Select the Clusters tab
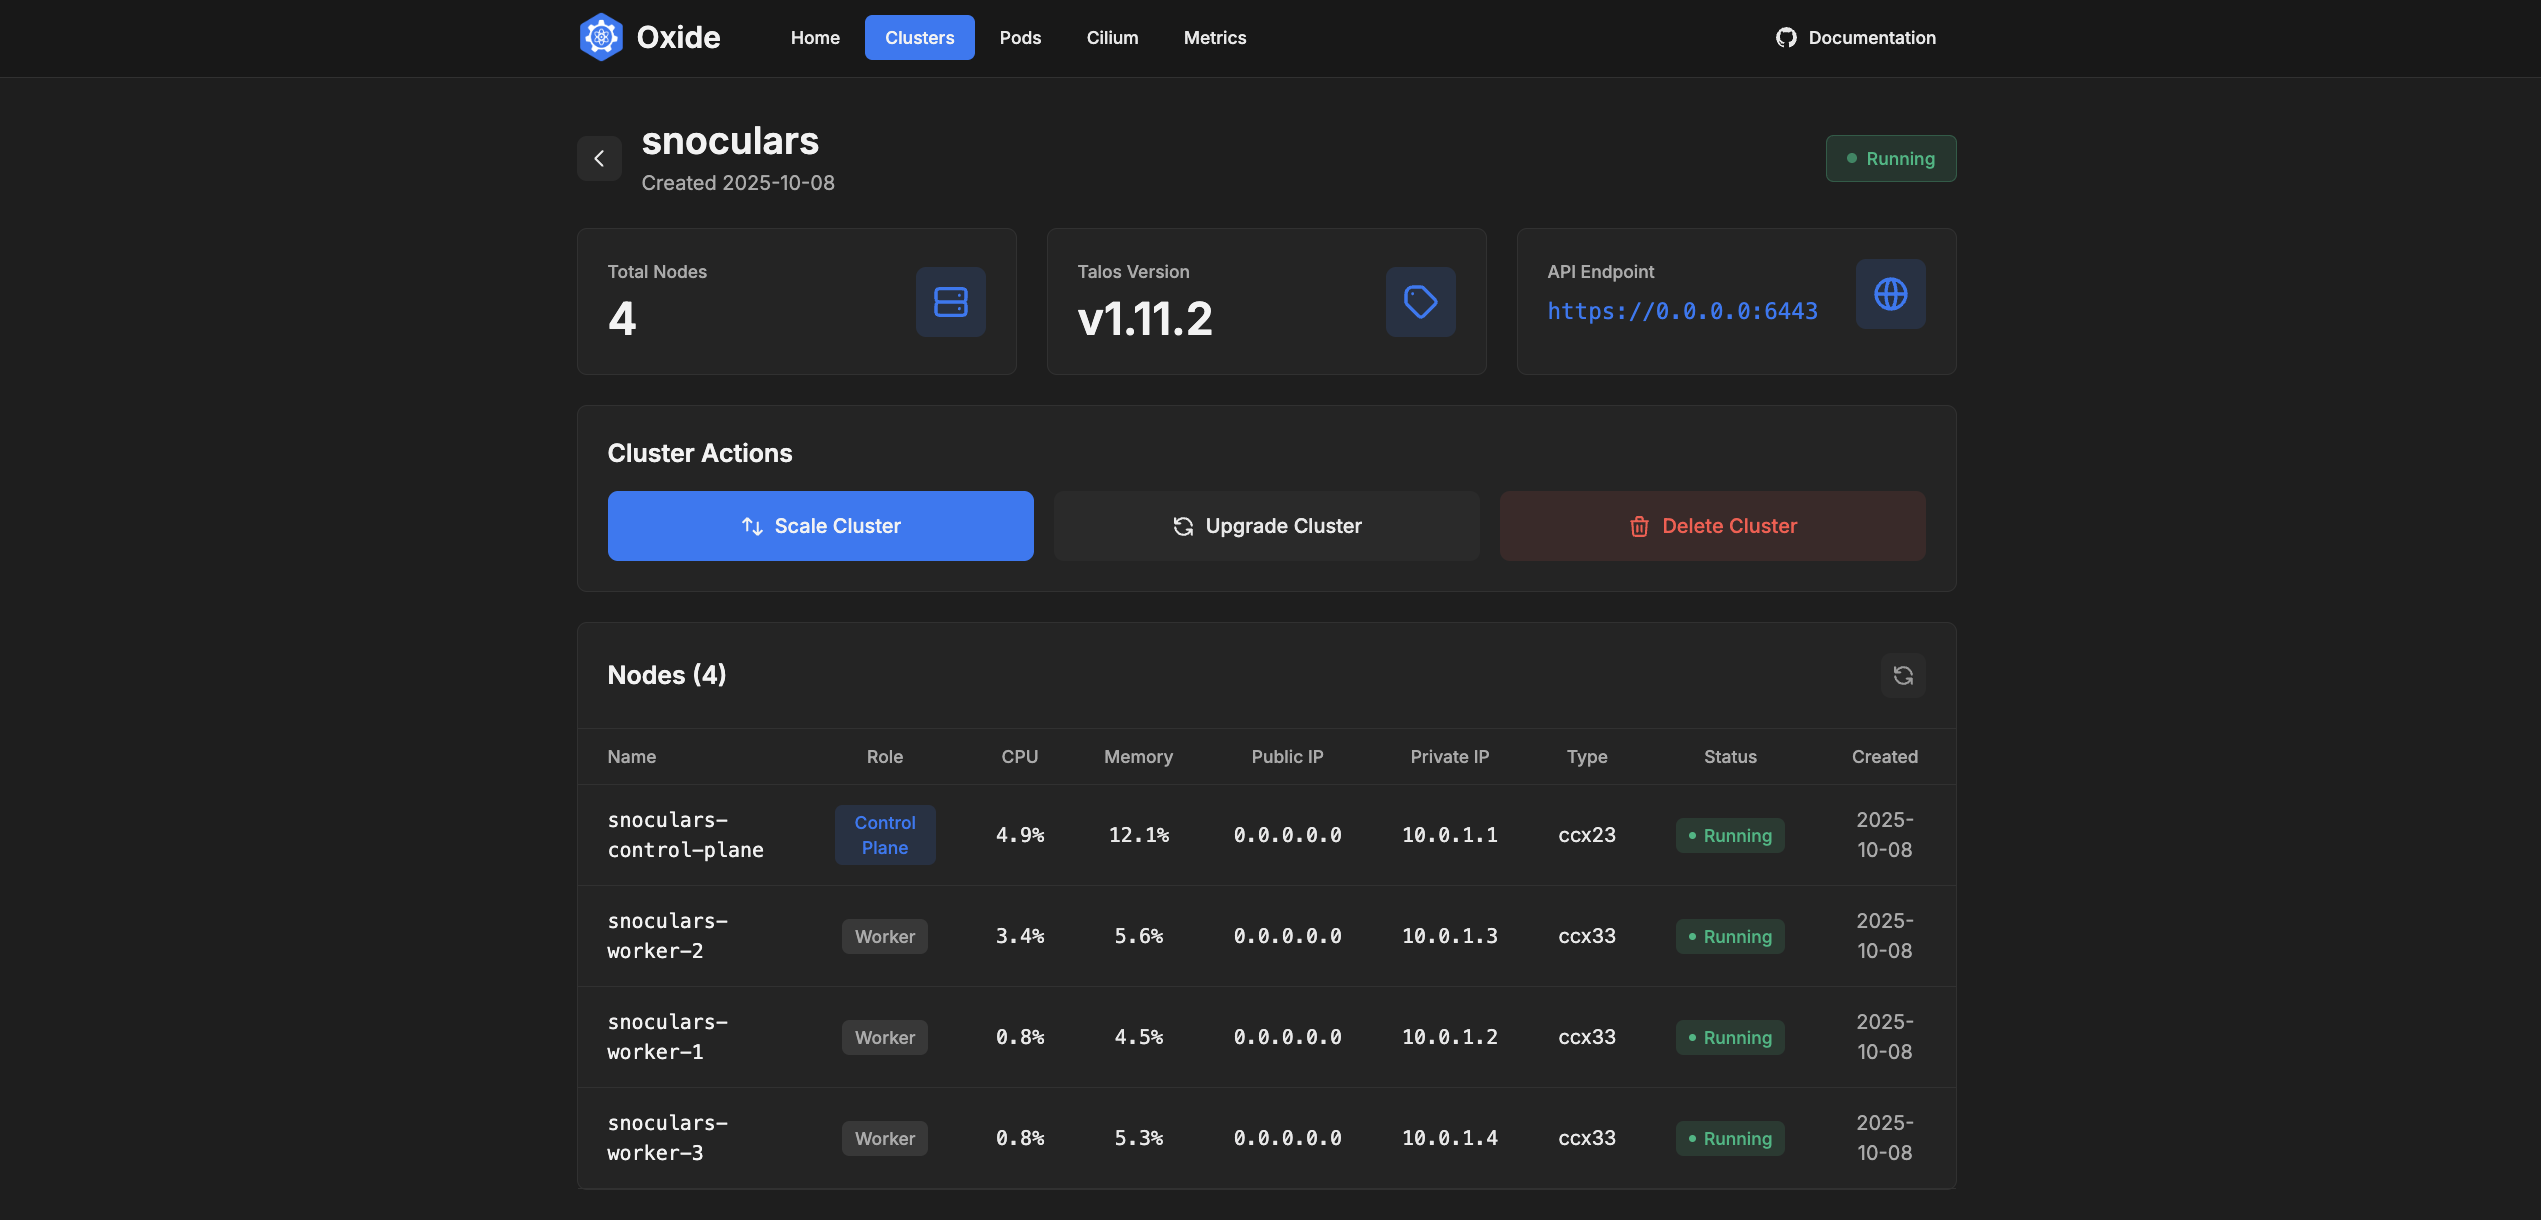The image size is (2541, 1220). tap(919, 38)
